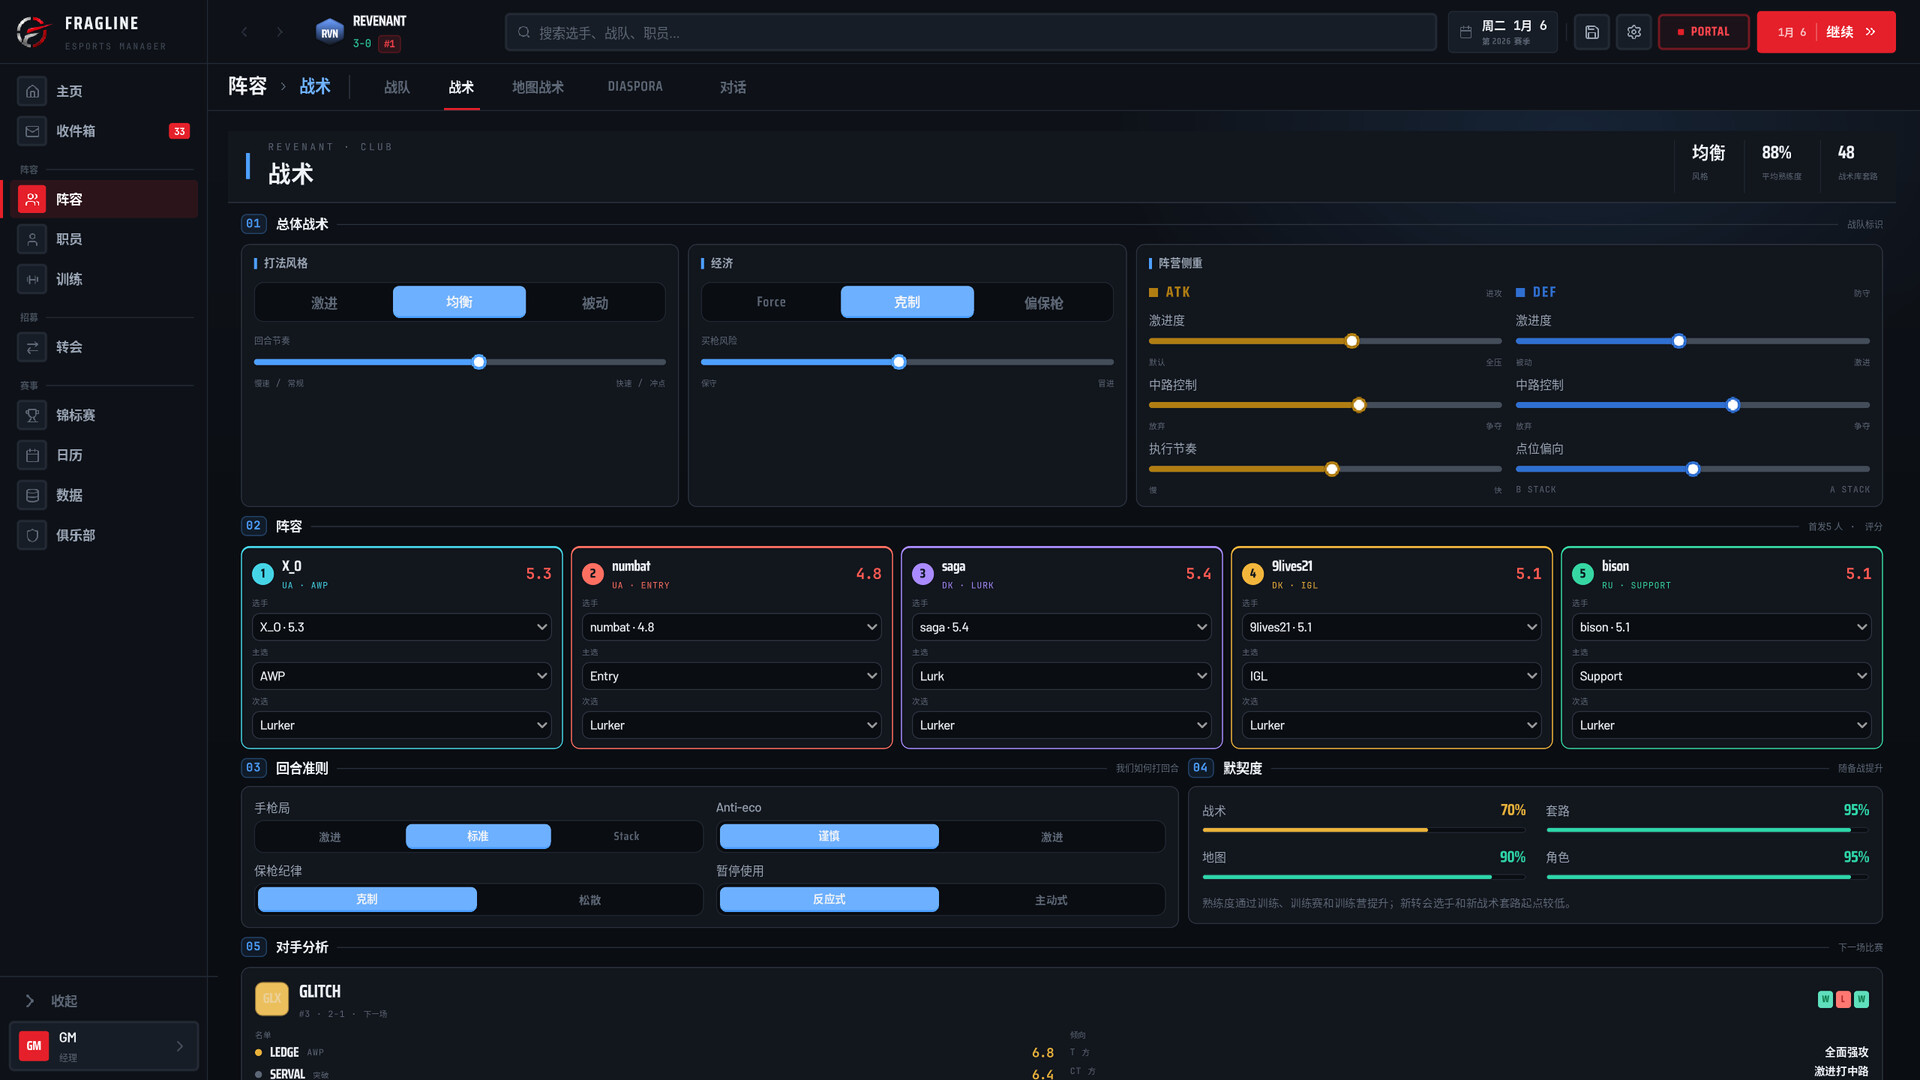Screen dimensions: 1920x1080
Task: Adjust DEF 点位偏向 slider handle
Action: (x=1693, y=469)
